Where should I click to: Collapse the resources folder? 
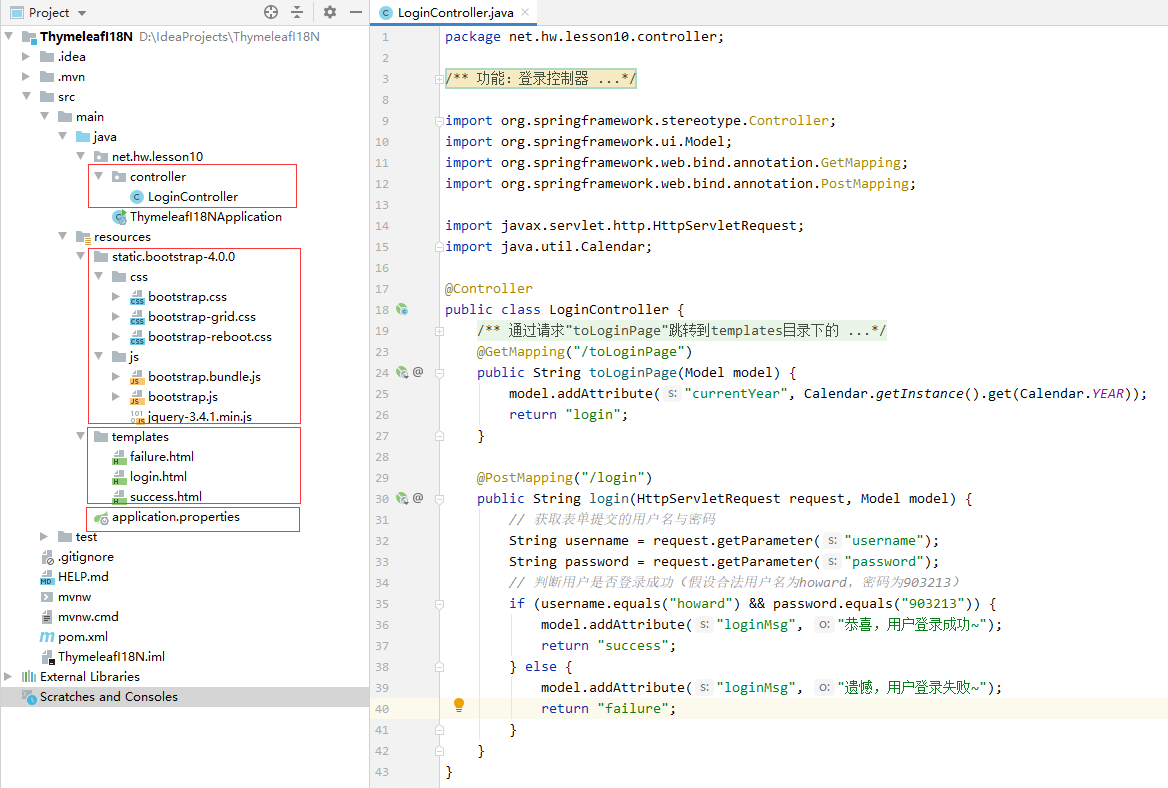click(x=63, y=236)
